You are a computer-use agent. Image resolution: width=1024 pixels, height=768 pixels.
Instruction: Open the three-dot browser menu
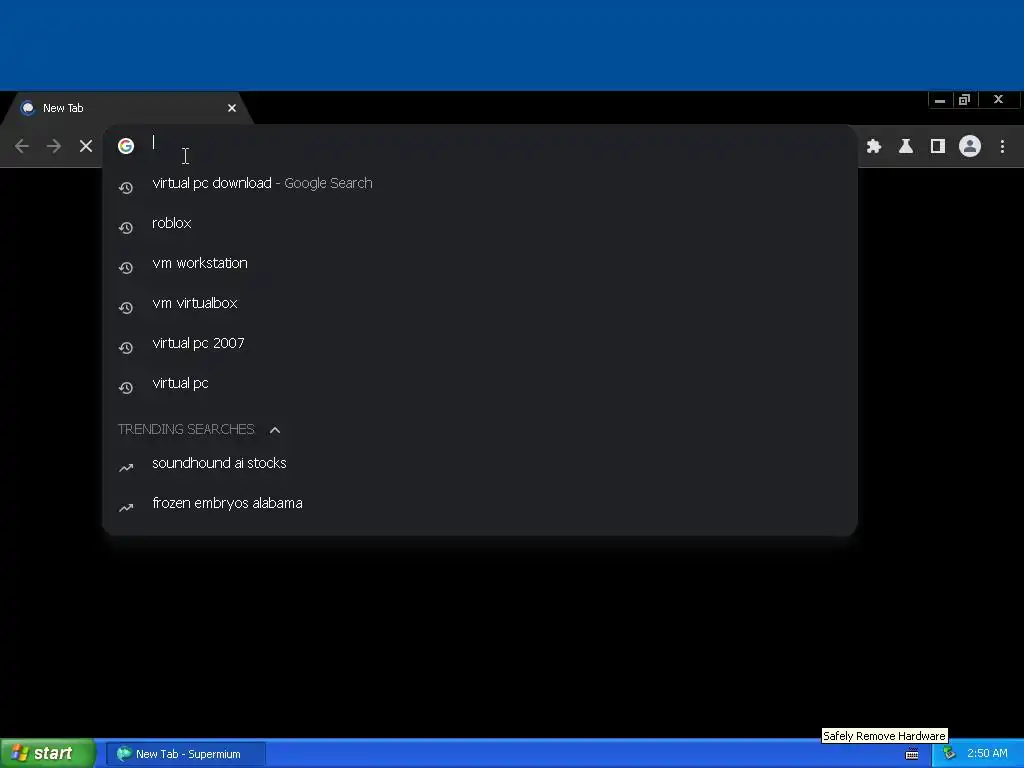click(1002, 146)
